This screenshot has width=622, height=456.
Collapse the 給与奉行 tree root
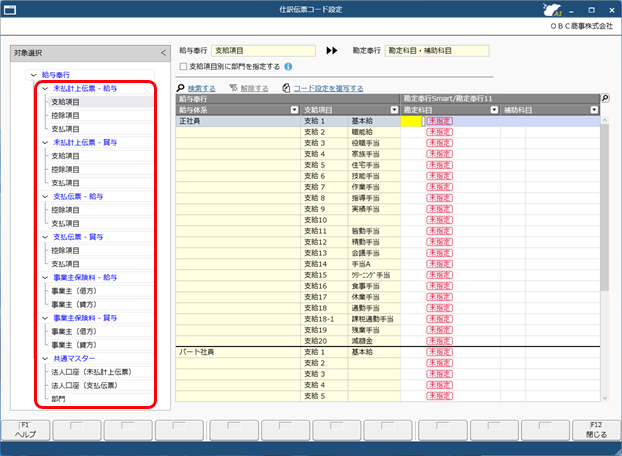34,75
